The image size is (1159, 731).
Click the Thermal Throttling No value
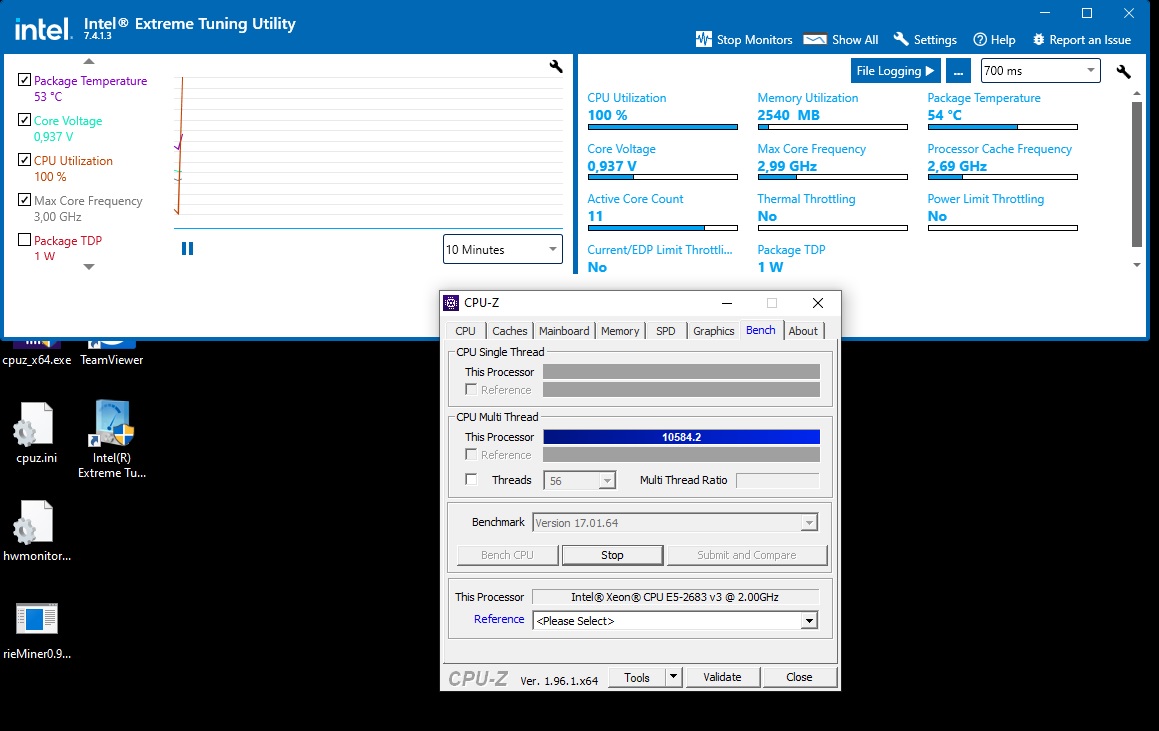767,217
